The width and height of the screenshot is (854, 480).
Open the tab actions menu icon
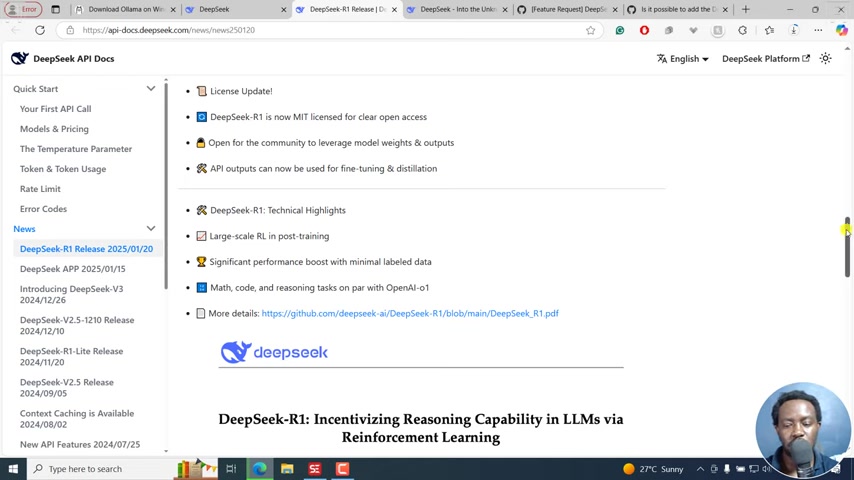(x=56, y=9)
